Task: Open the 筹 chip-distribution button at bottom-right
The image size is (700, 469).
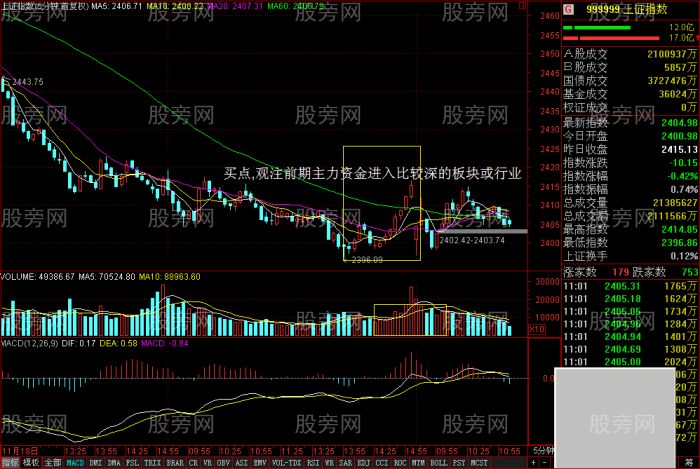Action: (689, 463)
